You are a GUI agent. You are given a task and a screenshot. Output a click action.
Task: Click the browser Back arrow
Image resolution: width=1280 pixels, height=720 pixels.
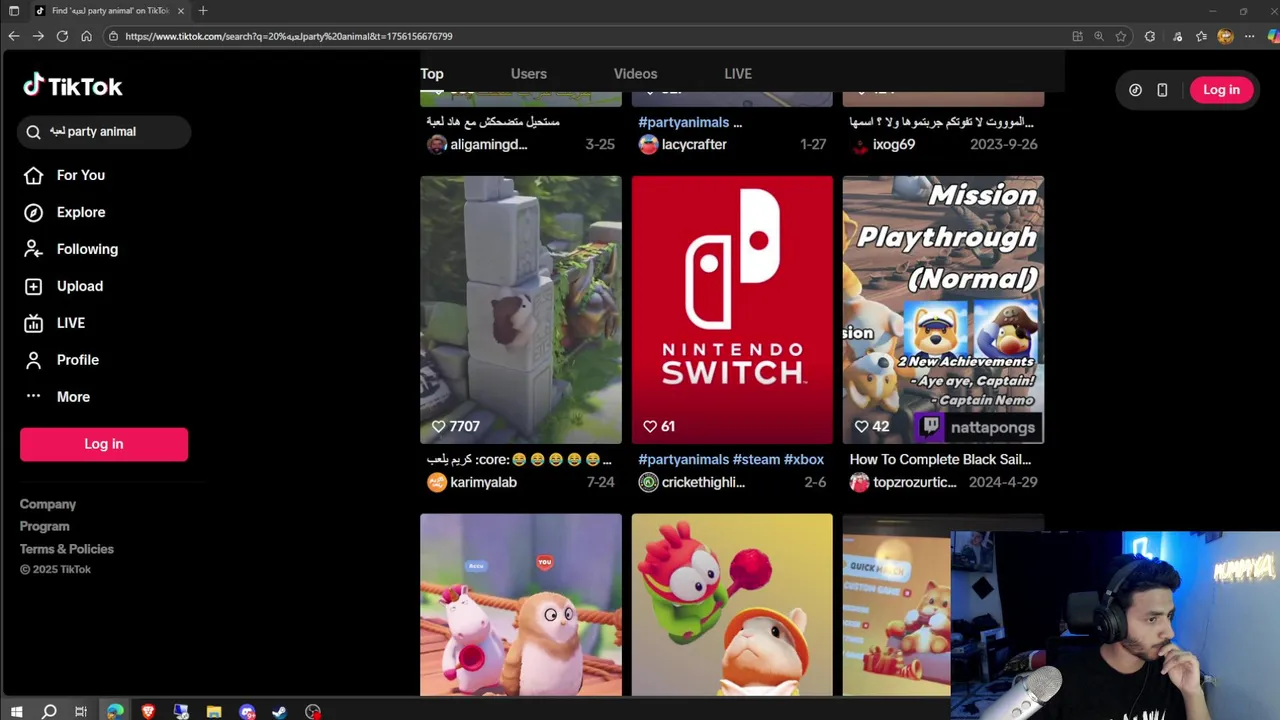[x=13, y=36]
